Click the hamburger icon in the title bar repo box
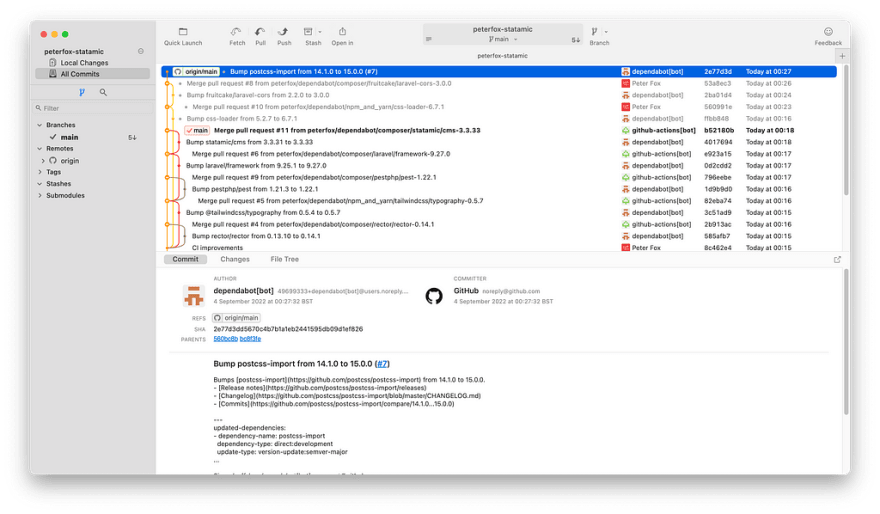The height and width of the screenshot is (514, 880). (x=429, y=39)
